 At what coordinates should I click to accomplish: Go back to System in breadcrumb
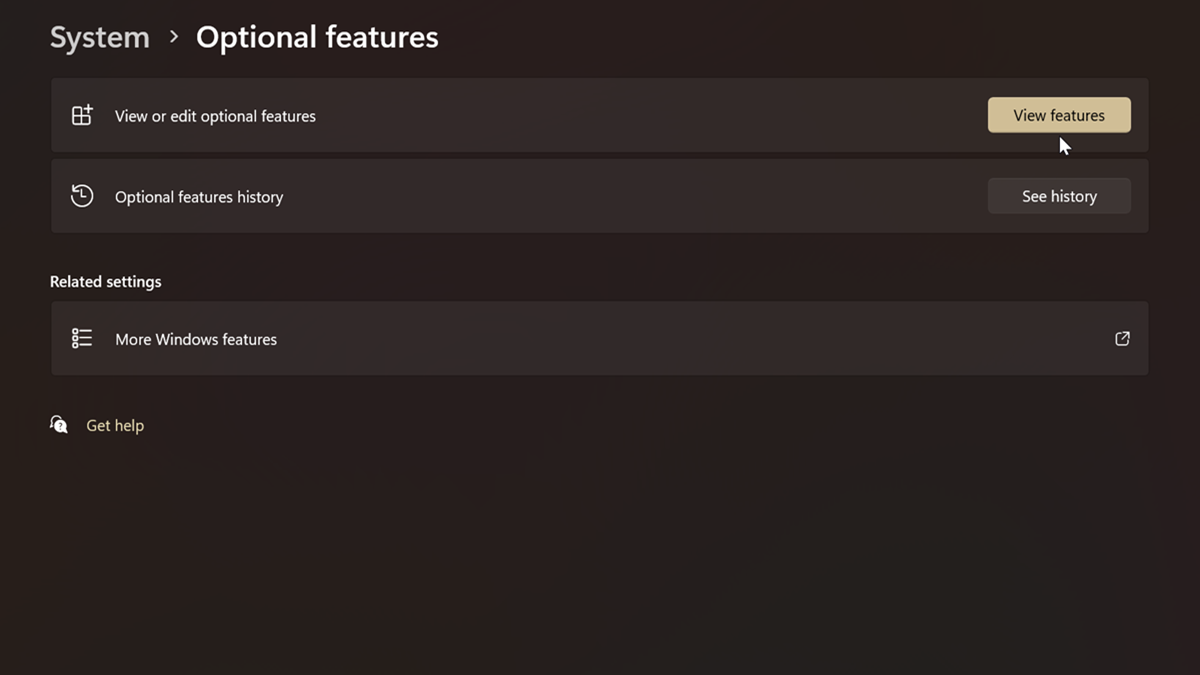[x=100, y=38]
